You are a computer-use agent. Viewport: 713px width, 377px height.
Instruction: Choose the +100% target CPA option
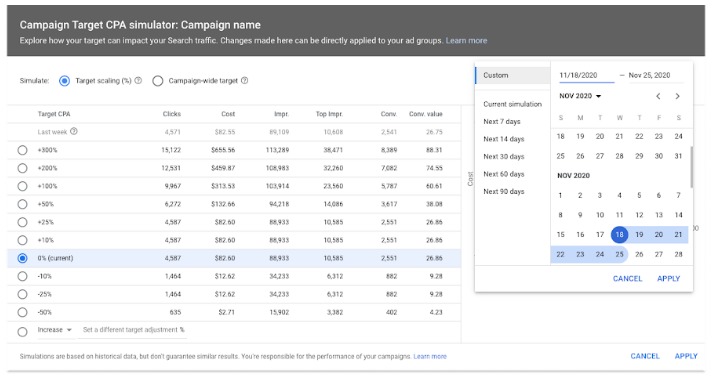tap(22, 186)
